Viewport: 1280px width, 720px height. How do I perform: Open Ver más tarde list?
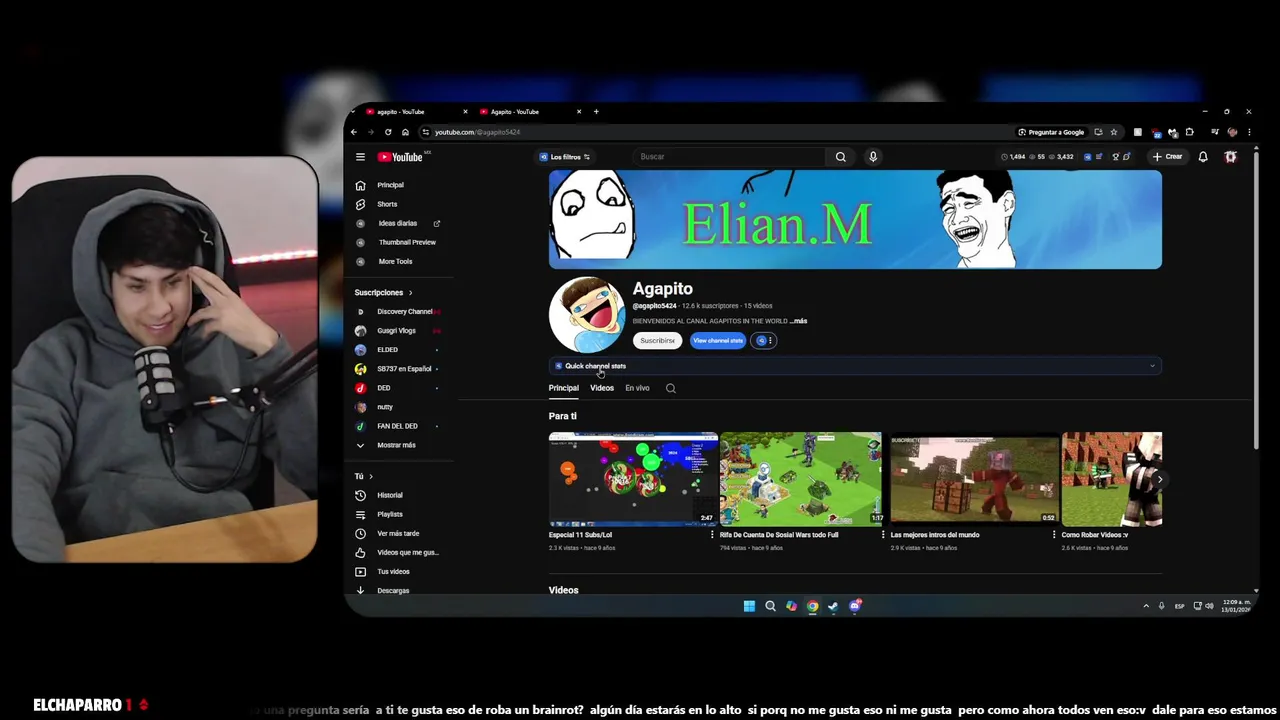pos(398,533)
